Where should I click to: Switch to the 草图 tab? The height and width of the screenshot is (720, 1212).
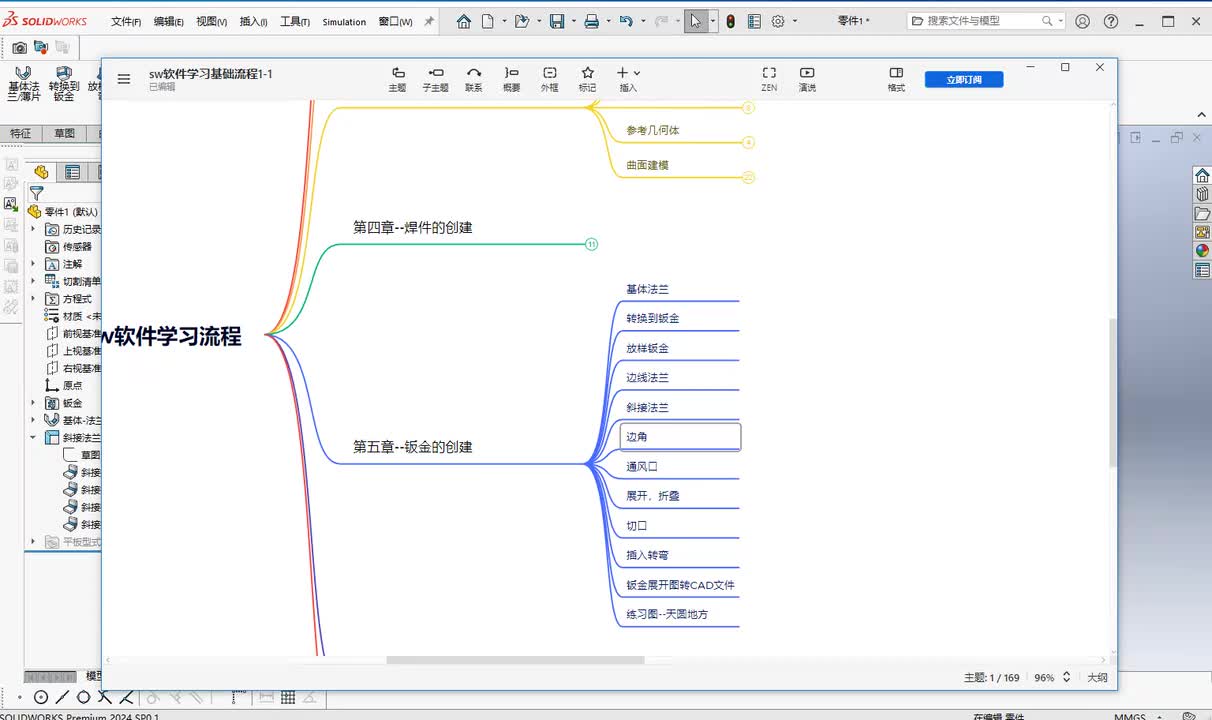coord(64,133)
